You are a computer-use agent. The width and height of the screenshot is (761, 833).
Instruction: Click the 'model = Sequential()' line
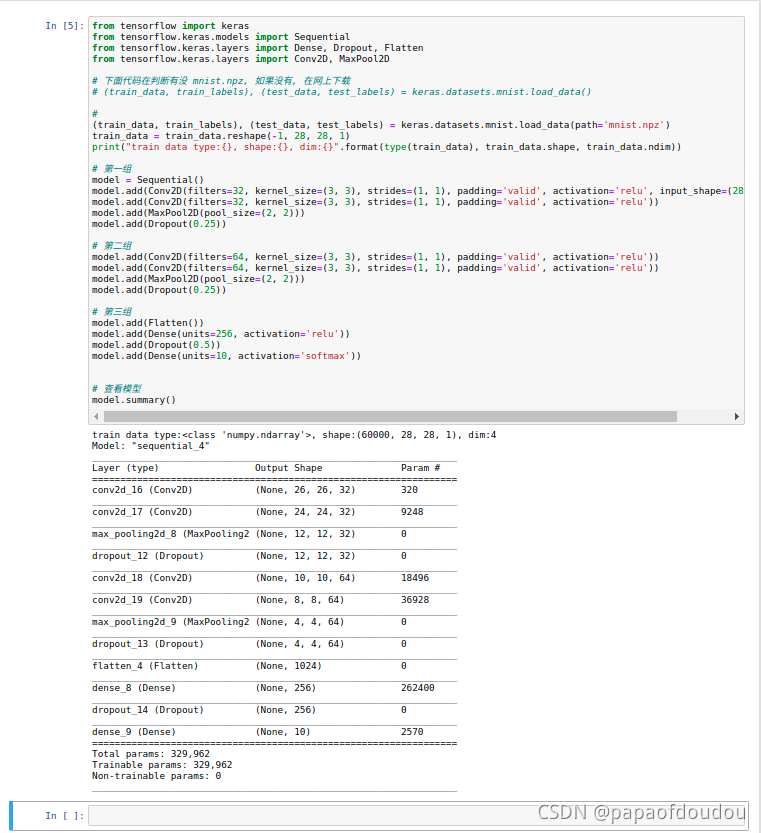click(148, 180)
